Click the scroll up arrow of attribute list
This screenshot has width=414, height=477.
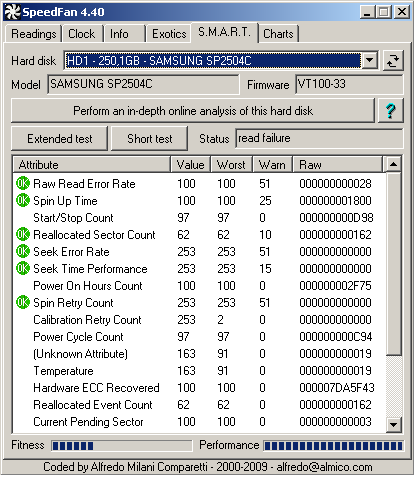pyautogui.click(x=394, y=164)
